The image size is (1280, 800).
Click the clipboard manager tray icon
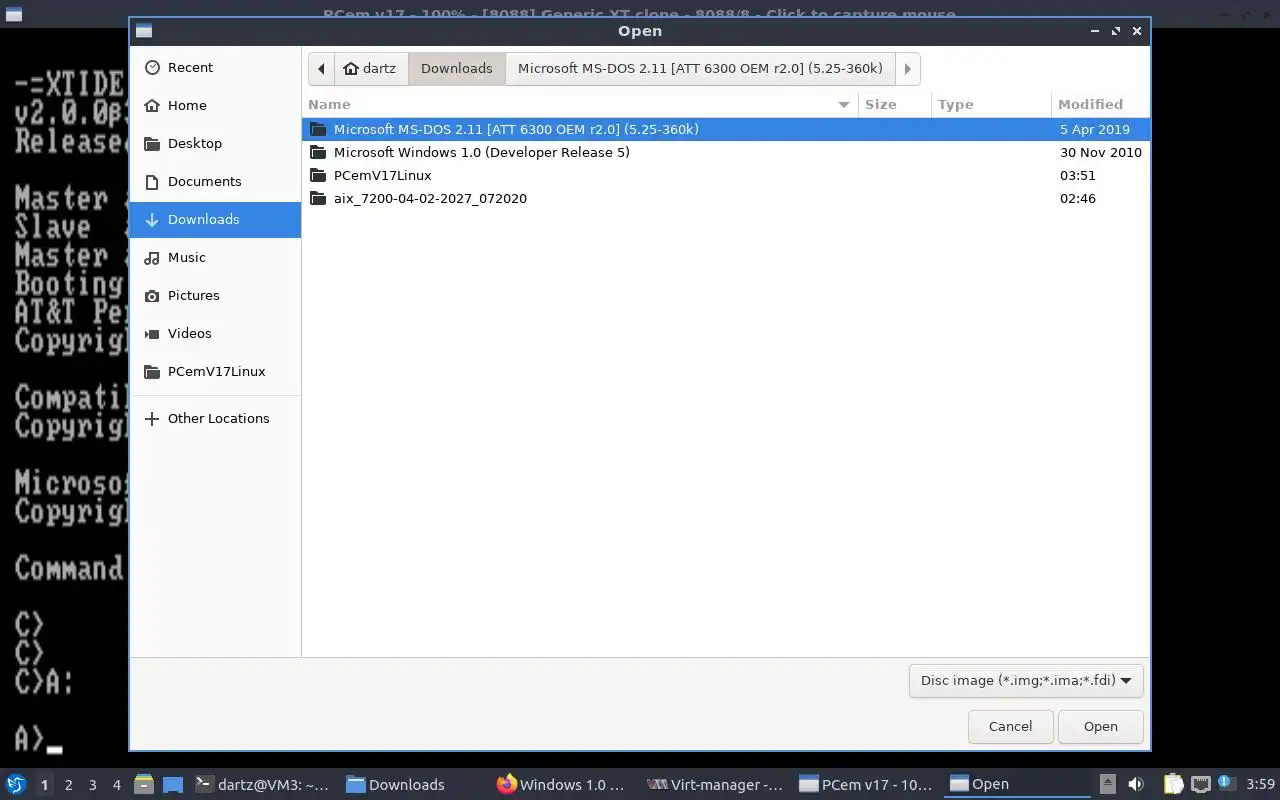point(1173,784)
